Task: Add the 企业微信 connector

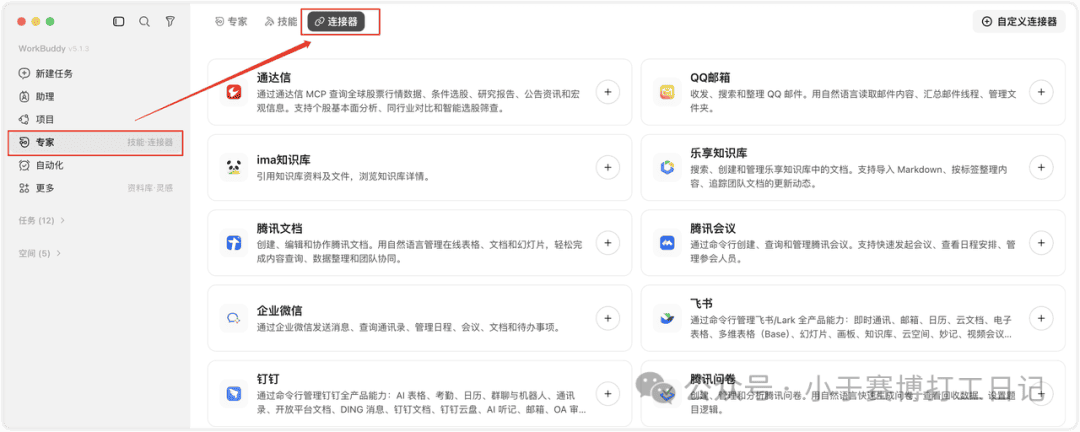Action: (x=608, y=318)
